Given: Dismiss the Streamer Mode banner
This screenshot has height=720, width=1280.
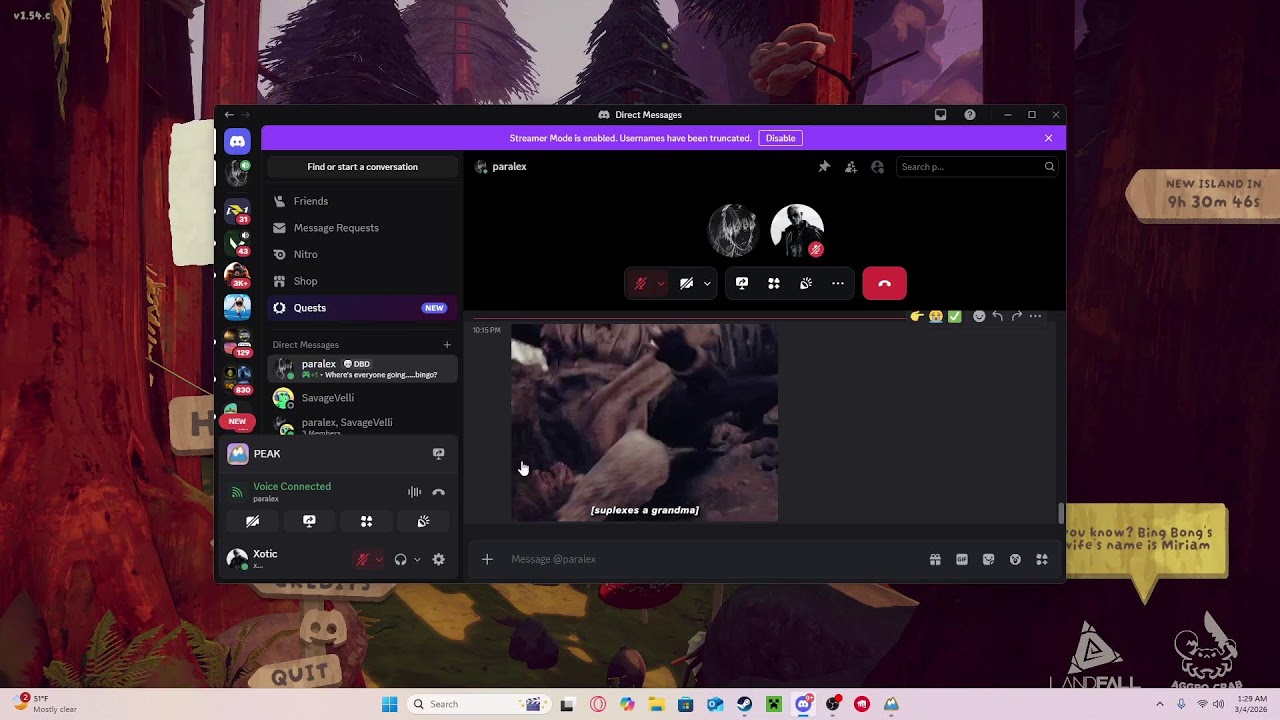Looking at the screenshot, I should (x=1048, y=138).
